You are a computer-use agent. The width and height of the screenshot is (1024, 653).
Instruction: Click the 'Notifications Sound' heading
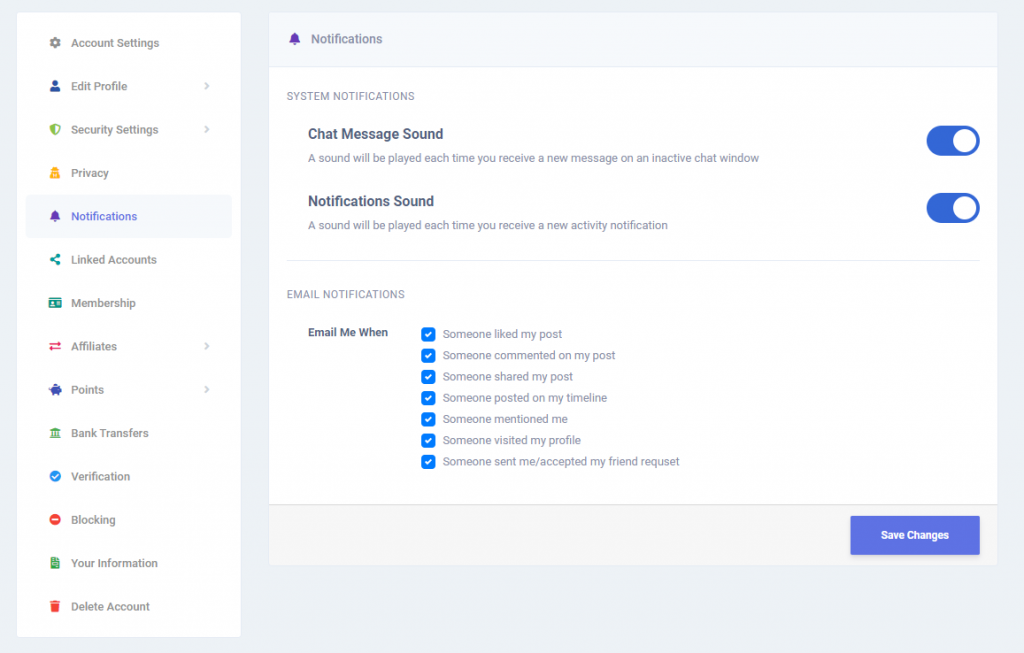pos(371,201)
